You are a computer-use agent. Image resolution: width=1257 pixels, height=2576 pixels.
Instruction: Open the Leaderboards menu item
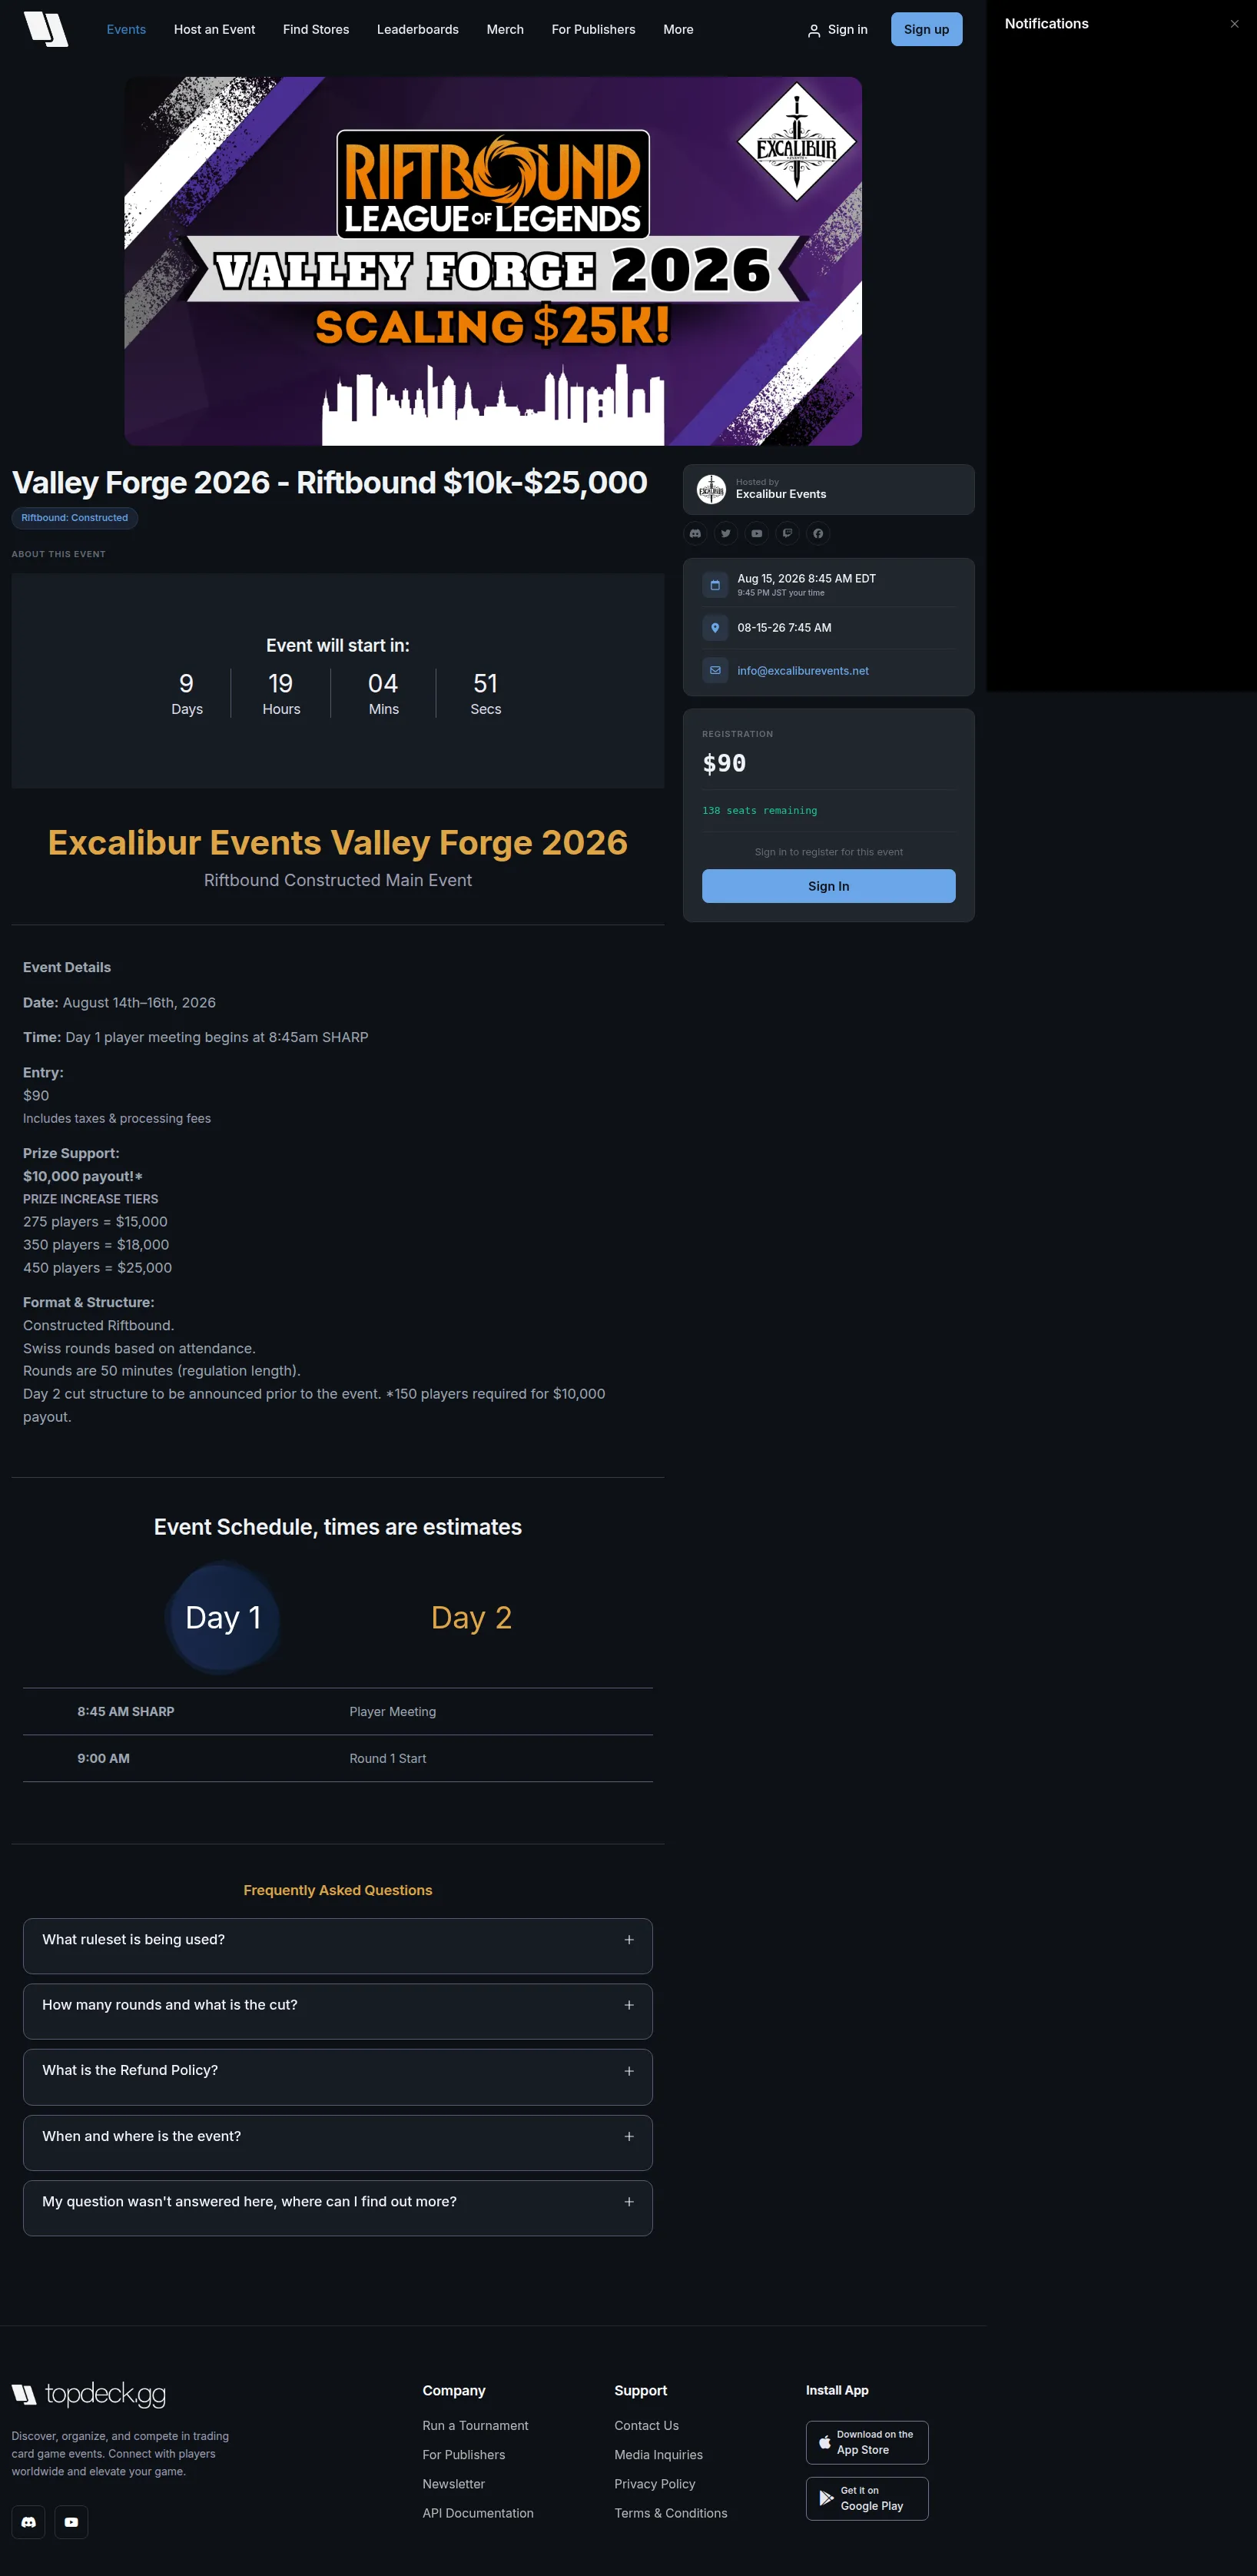click(x=418, y=29)
